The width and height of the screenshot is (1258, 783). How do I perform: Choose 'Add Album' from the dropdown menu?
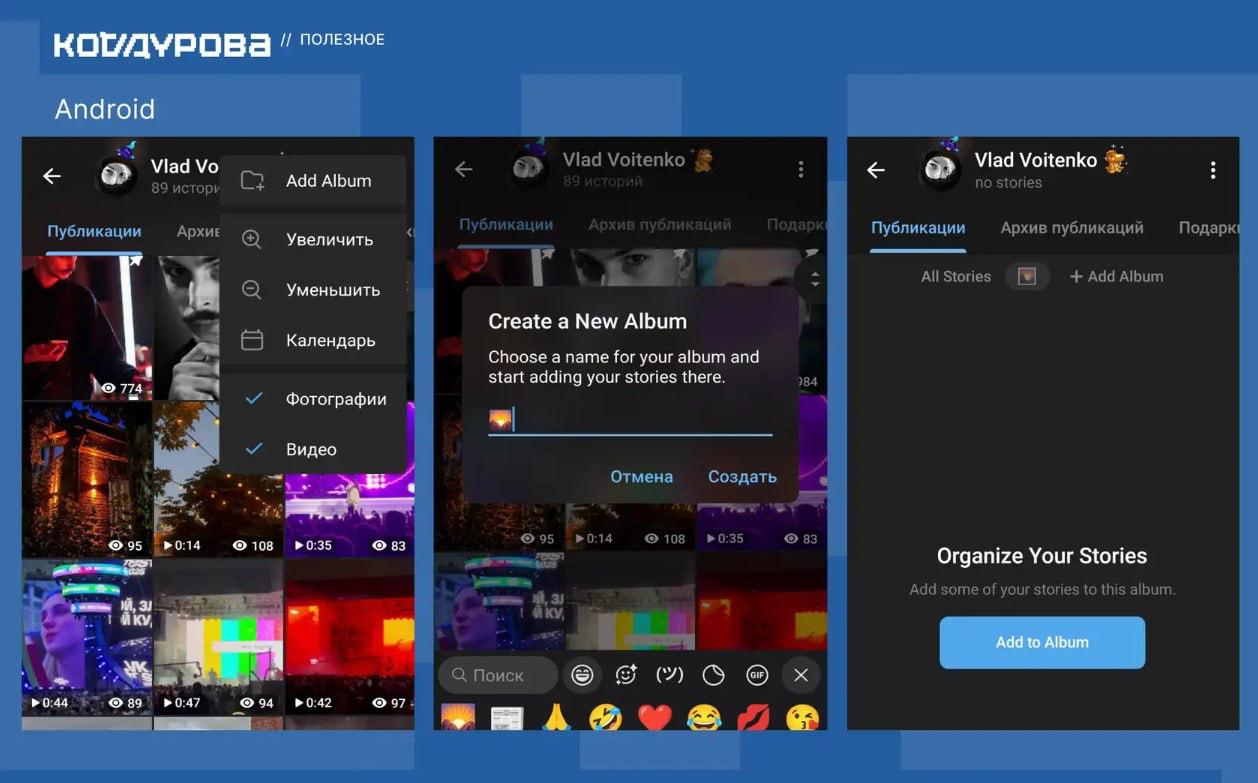314,181
